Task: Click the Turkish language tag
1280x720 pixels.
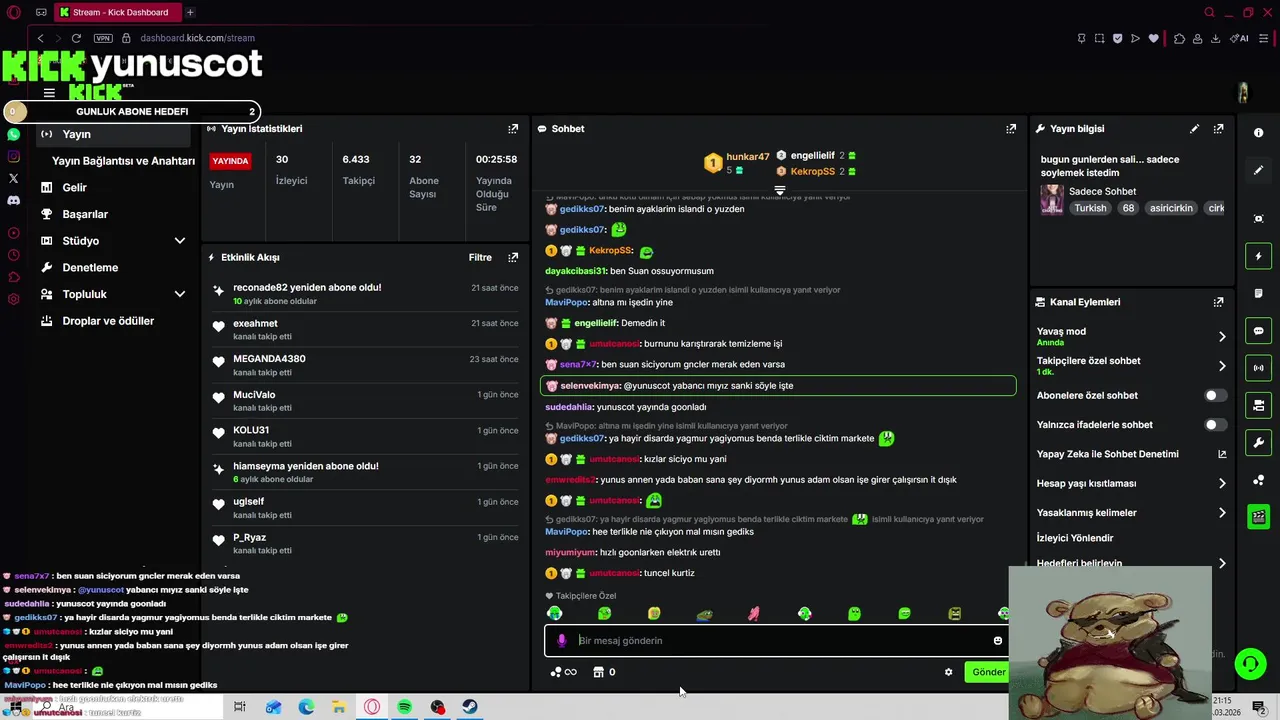Action: tap(1091, 208)
